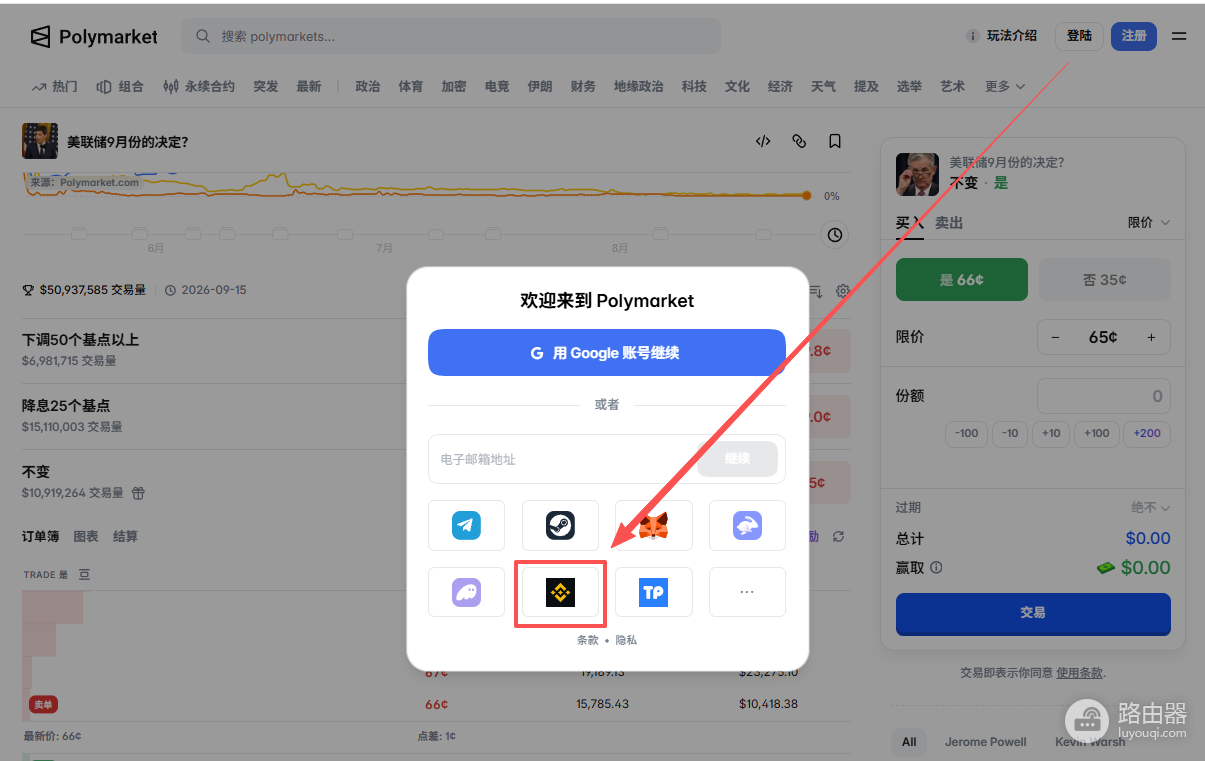Viewport: 1205px width, 761px height.
Task: Open the 限价 order type dropdown
Action: coord(1149,222)
